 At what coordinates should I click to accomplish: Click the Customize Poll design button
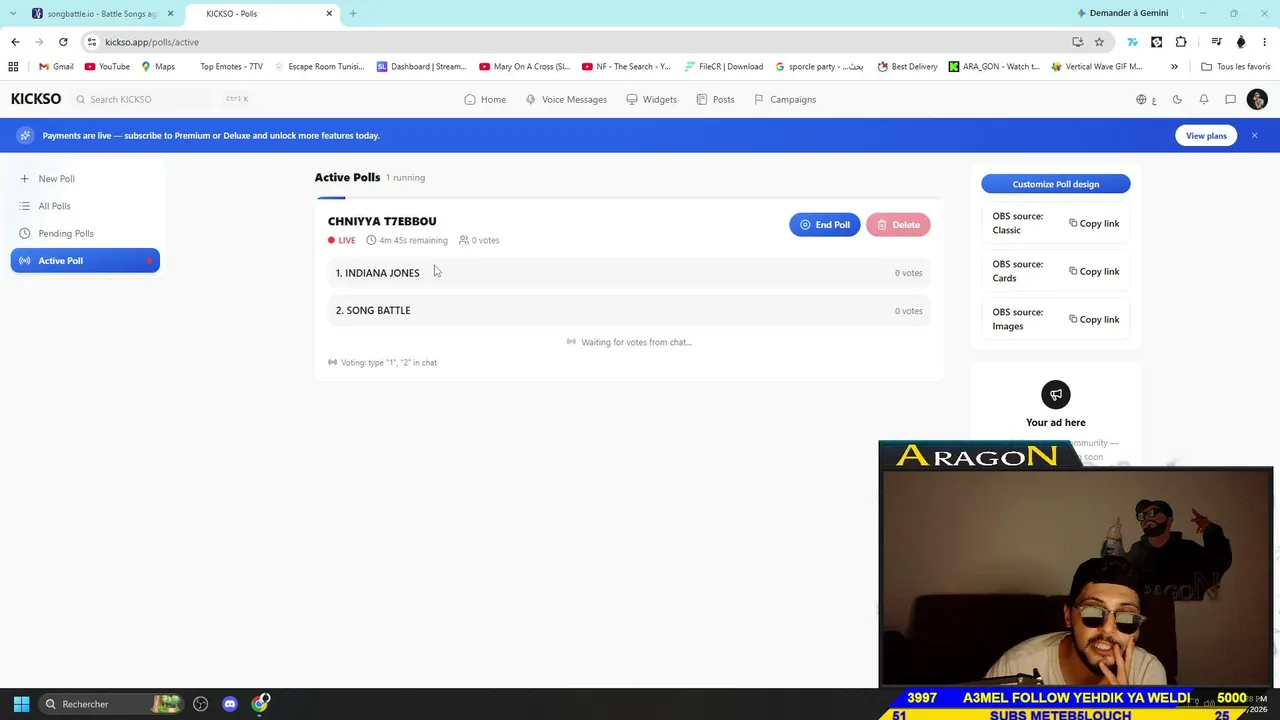(x=1056, y=184)
